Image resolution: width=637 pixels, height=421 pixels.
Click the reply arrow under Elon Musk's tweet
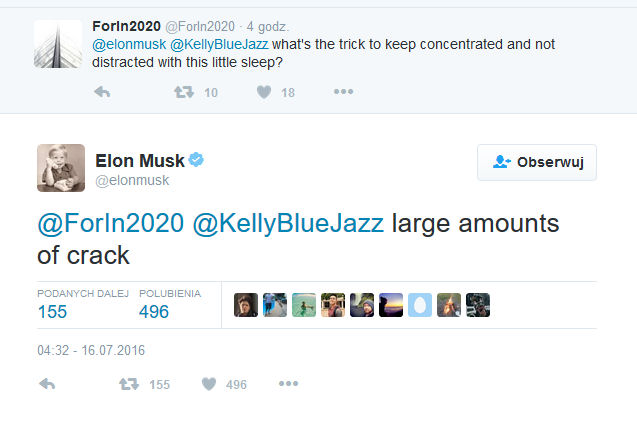coord(47,384)
